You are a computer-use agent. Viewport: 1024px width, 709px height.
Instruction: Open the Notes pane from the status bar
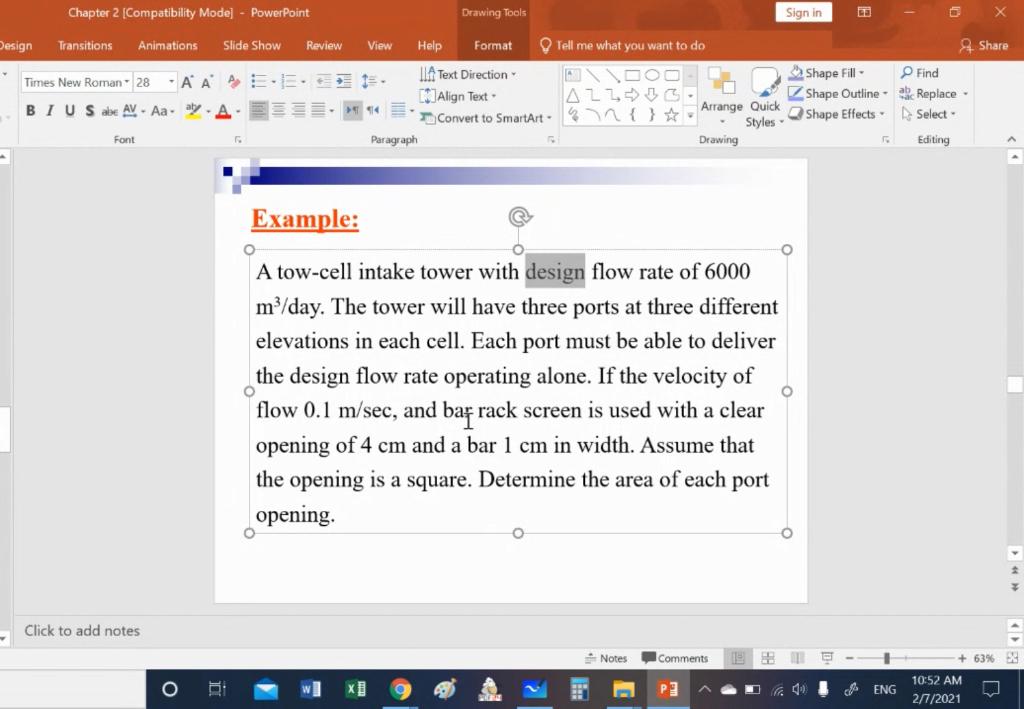(x=606, y=658)
